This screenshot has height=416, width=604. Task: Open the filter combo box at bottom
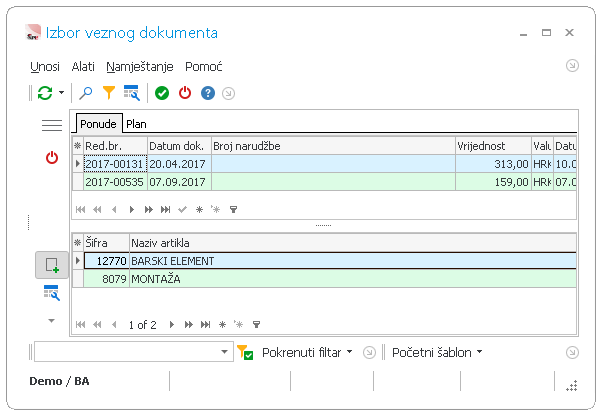[x=134, y=352]
